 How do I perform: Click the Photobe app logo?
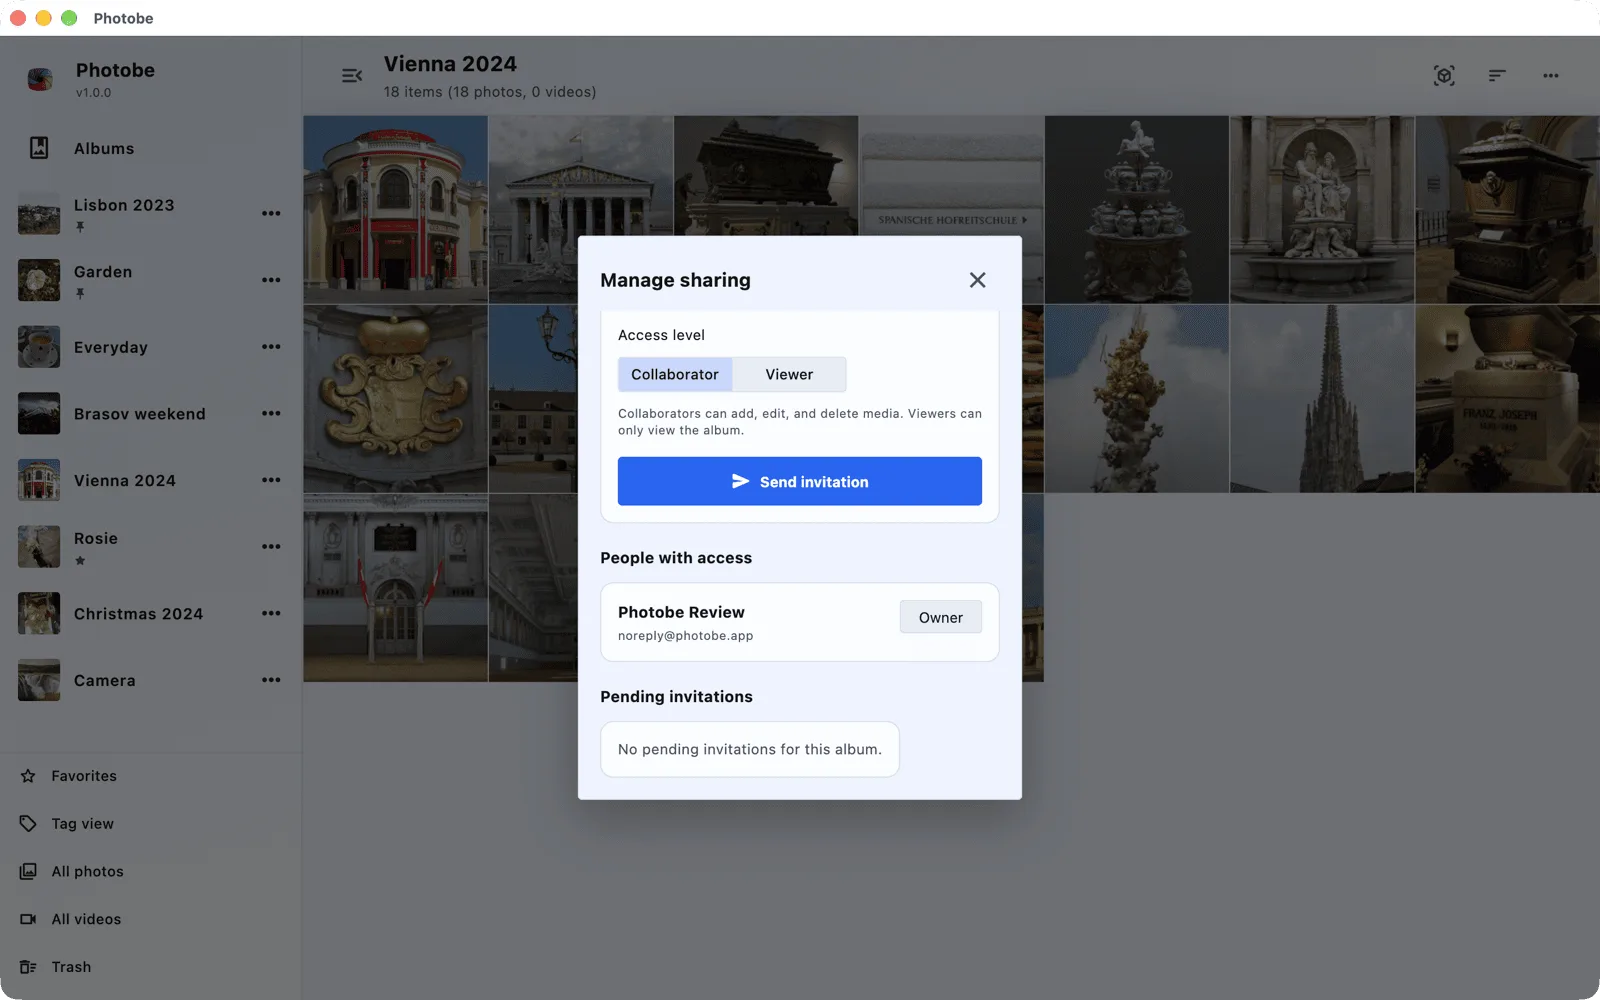pos(40,79)
